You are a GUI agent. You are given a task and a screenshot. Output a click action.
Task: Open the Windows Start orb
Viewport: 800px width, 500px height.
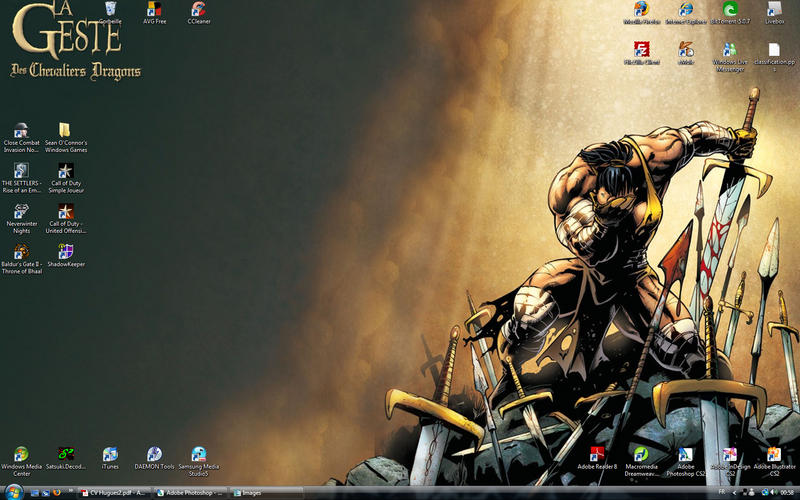(14, 492)
